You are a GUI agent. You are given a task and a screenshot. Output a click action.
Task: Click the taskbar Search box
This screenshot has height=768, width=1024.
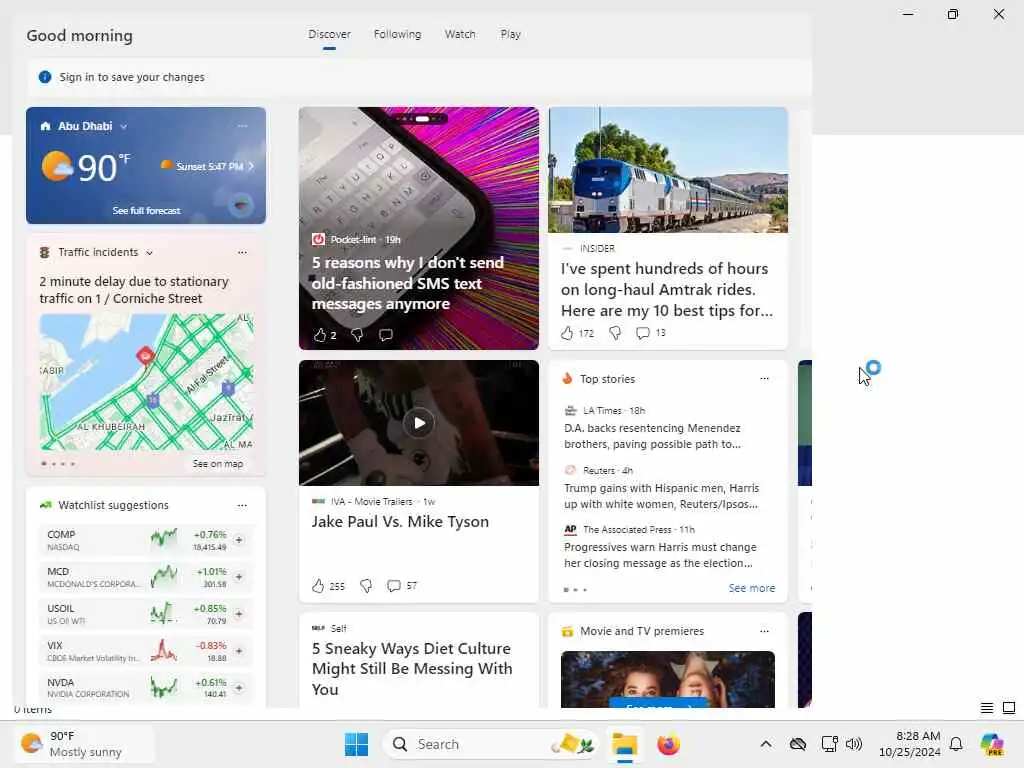[490, 744]
